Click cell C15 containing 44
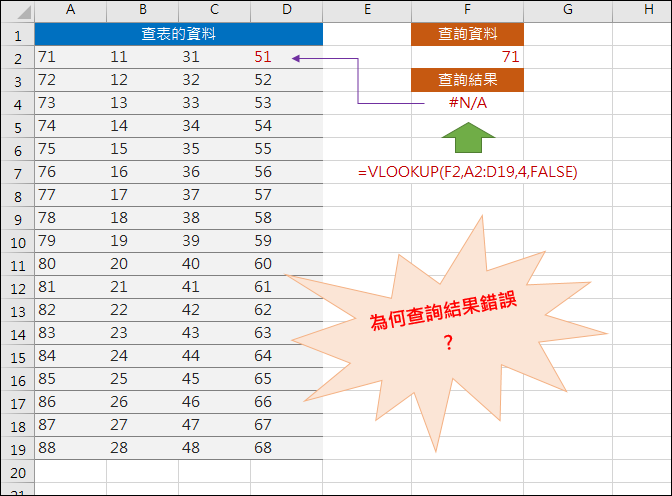Viewport: 672px width, 496px height. click(x=215, y=356)
